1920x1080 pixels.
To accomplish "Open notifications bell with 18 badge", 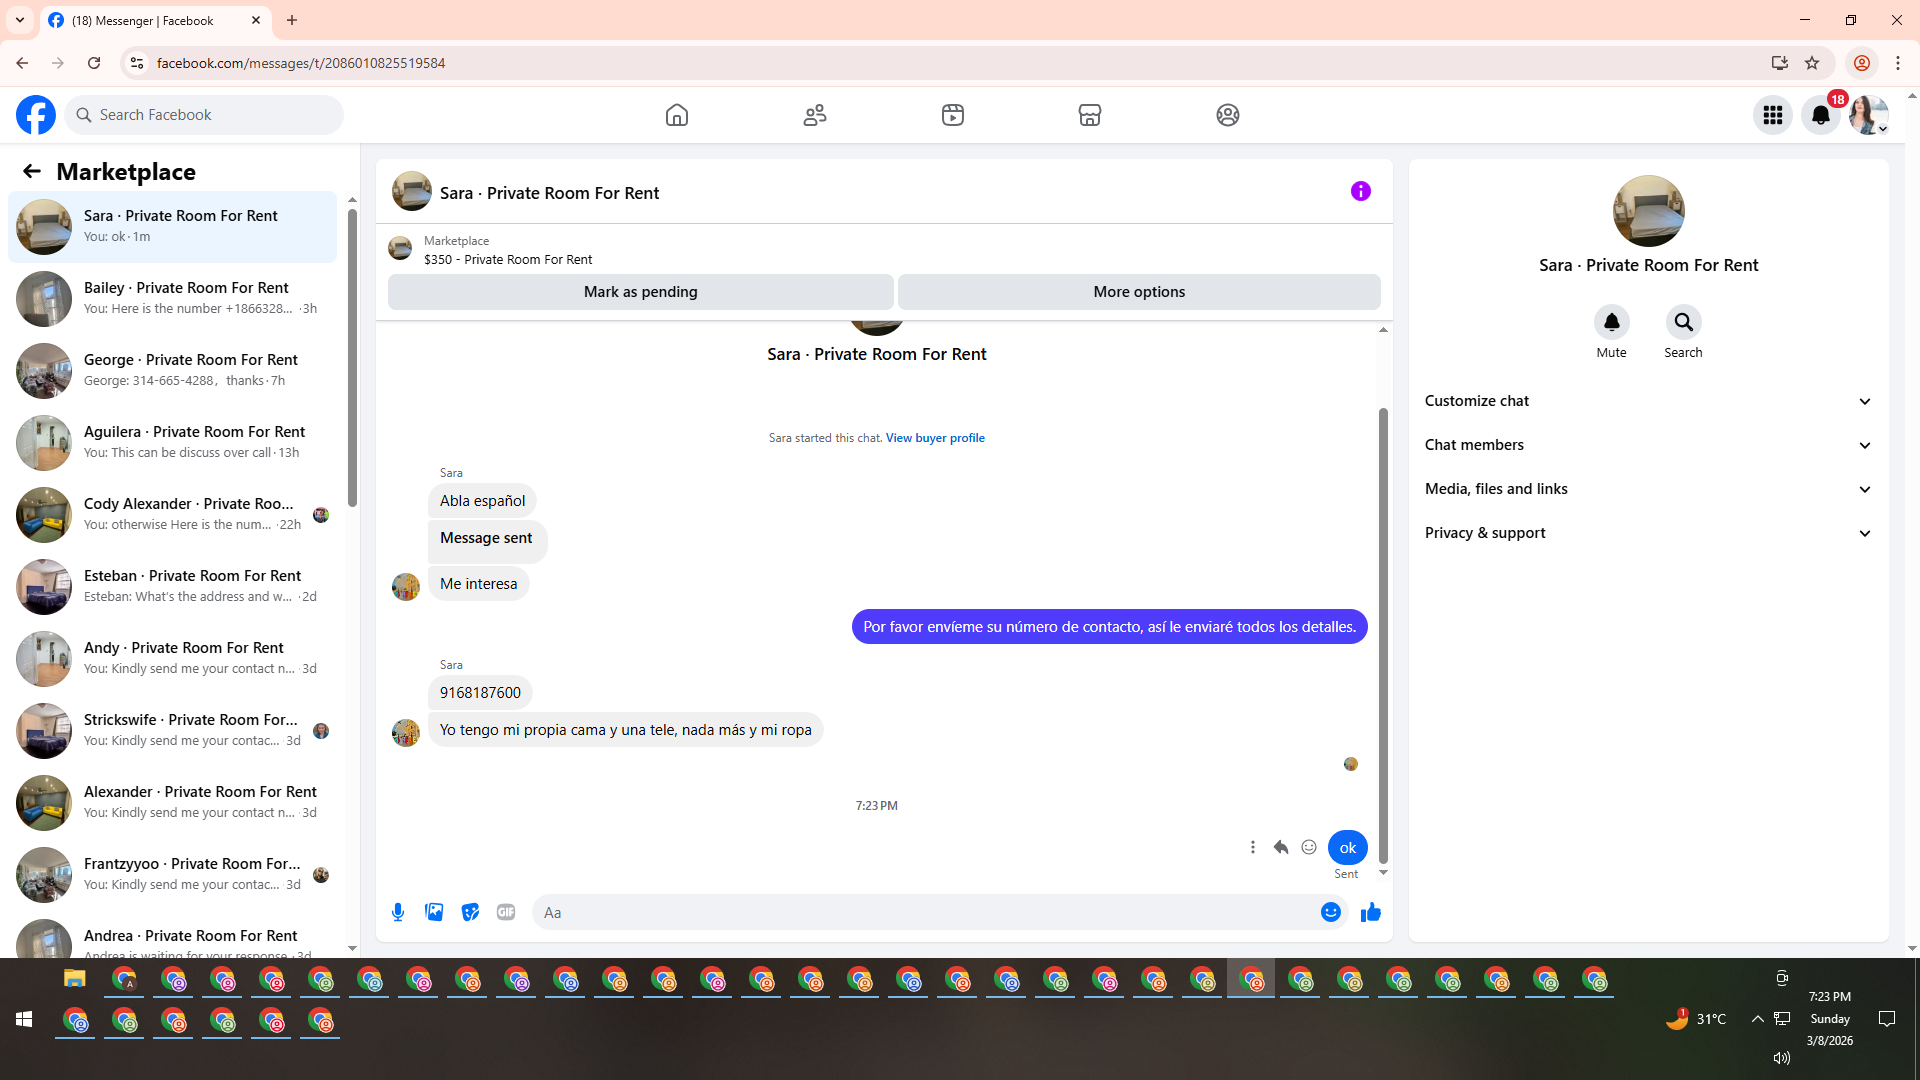I will coord(1820,115).
